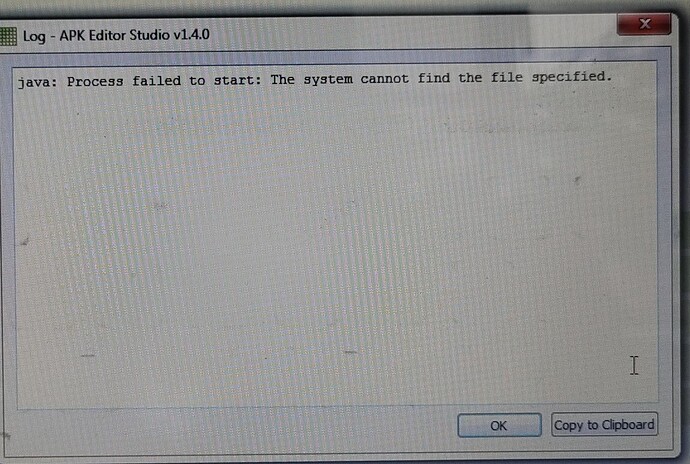Click the word start: in the log line
690x464 pixels.
click(237, 80)
